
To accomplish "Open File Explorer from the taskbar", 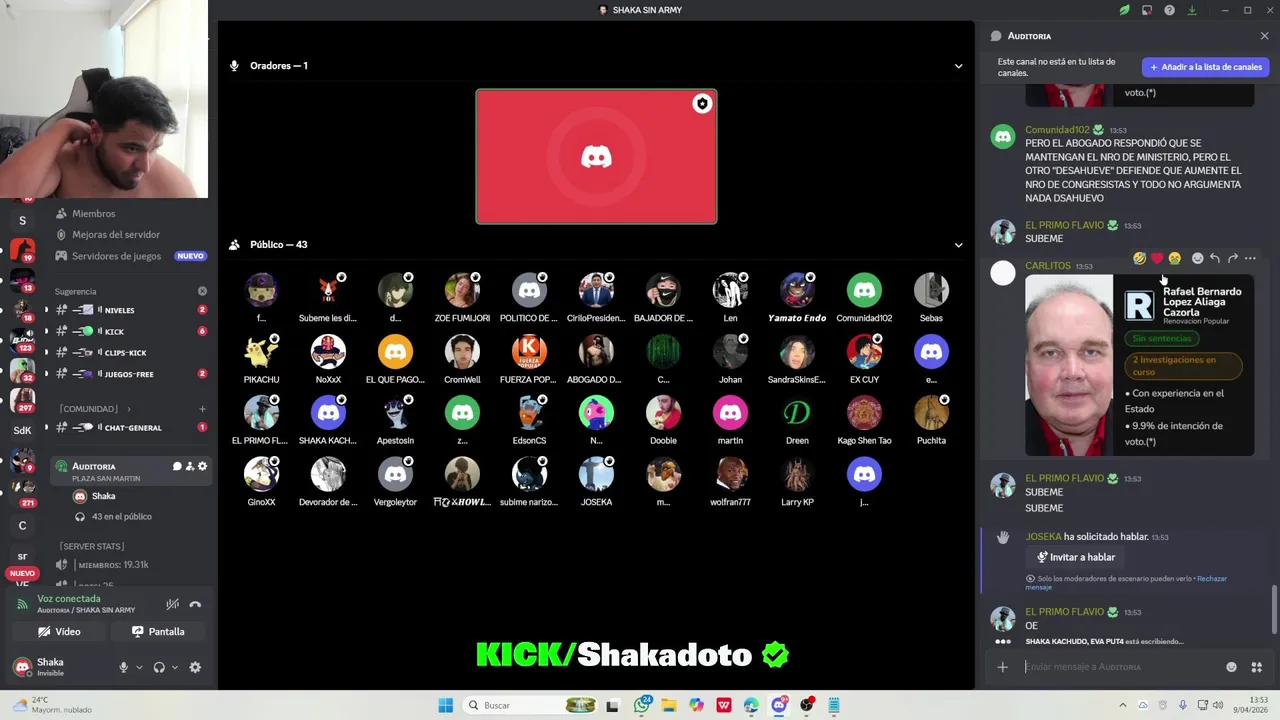I will pyautogui.click(x=669, y=705).
